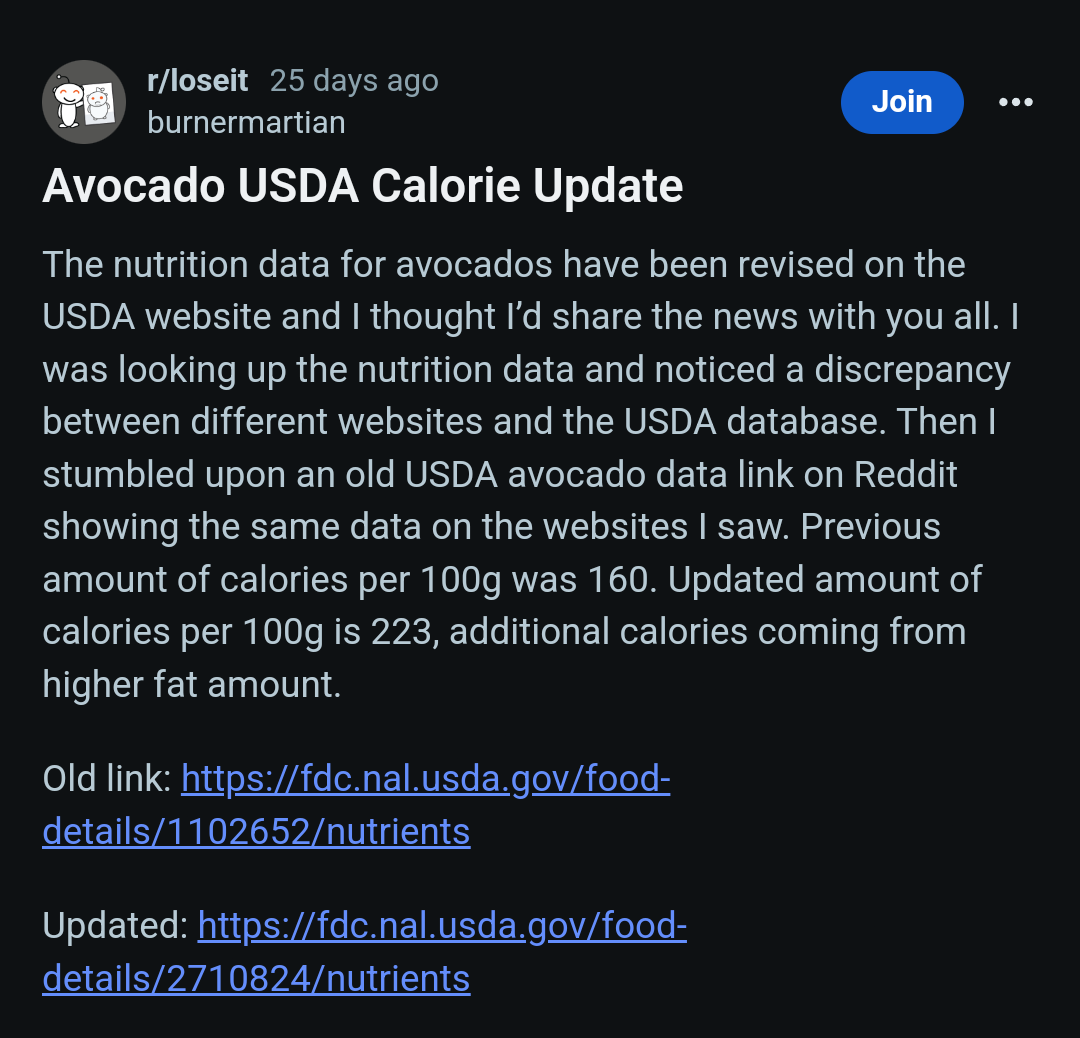
Task: Click the first line of the post body
Action: [x=503, y=266]
